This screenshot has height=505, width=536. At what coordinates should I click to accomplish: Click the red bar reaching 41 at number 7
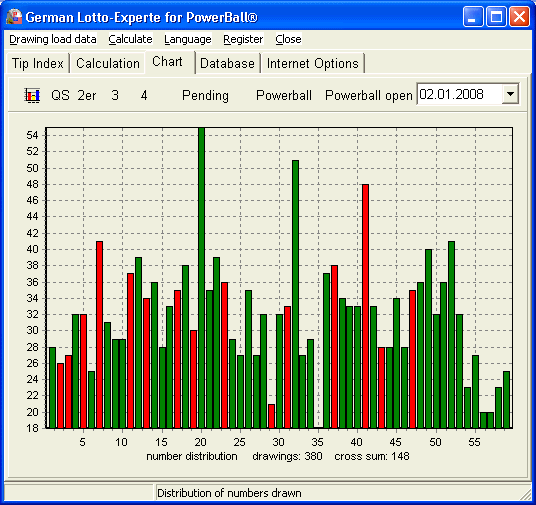[x=99, y=334]
